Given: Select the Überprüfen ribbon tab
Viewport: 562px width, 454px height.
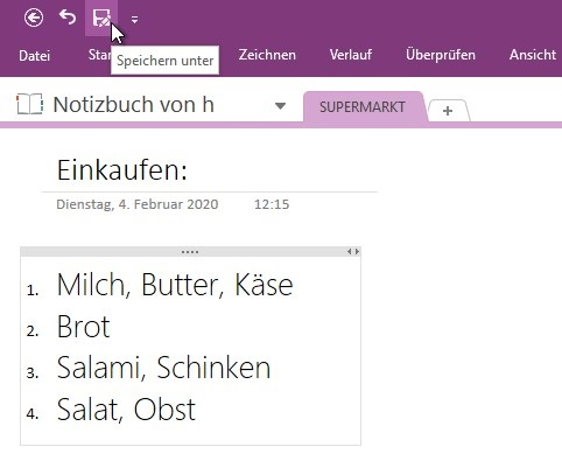Looking at the screenshot, I should (x=440, y=55).
